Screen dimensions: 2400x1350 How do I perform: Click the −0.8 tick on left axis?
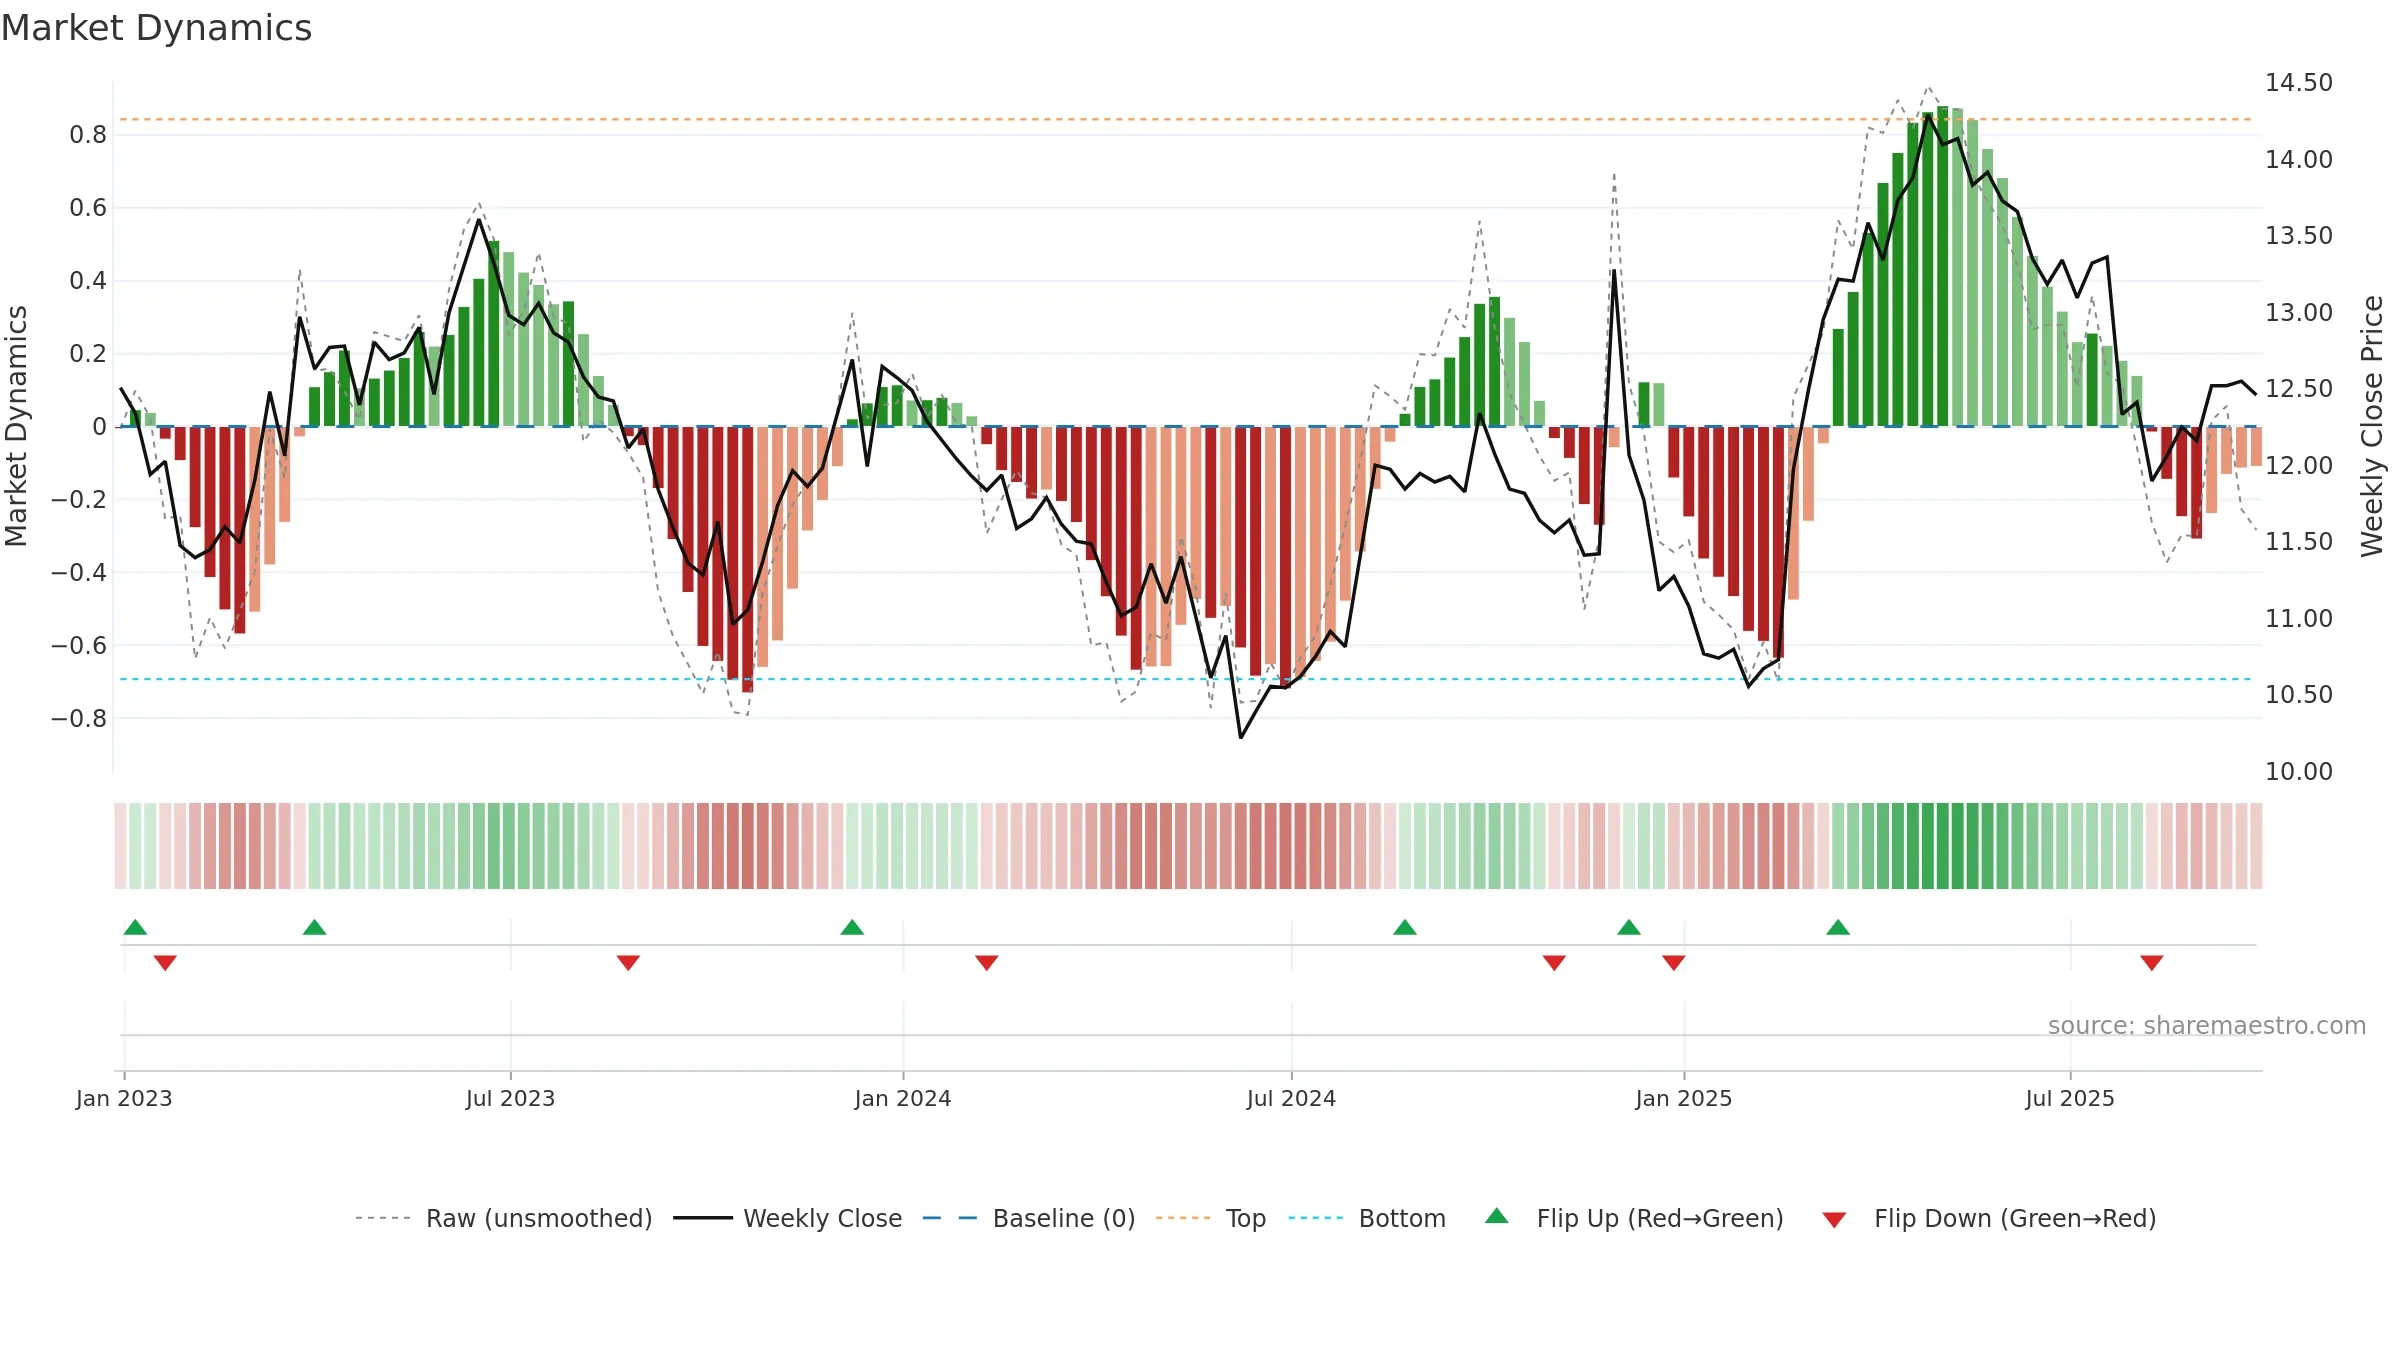(x=79, y=718)
